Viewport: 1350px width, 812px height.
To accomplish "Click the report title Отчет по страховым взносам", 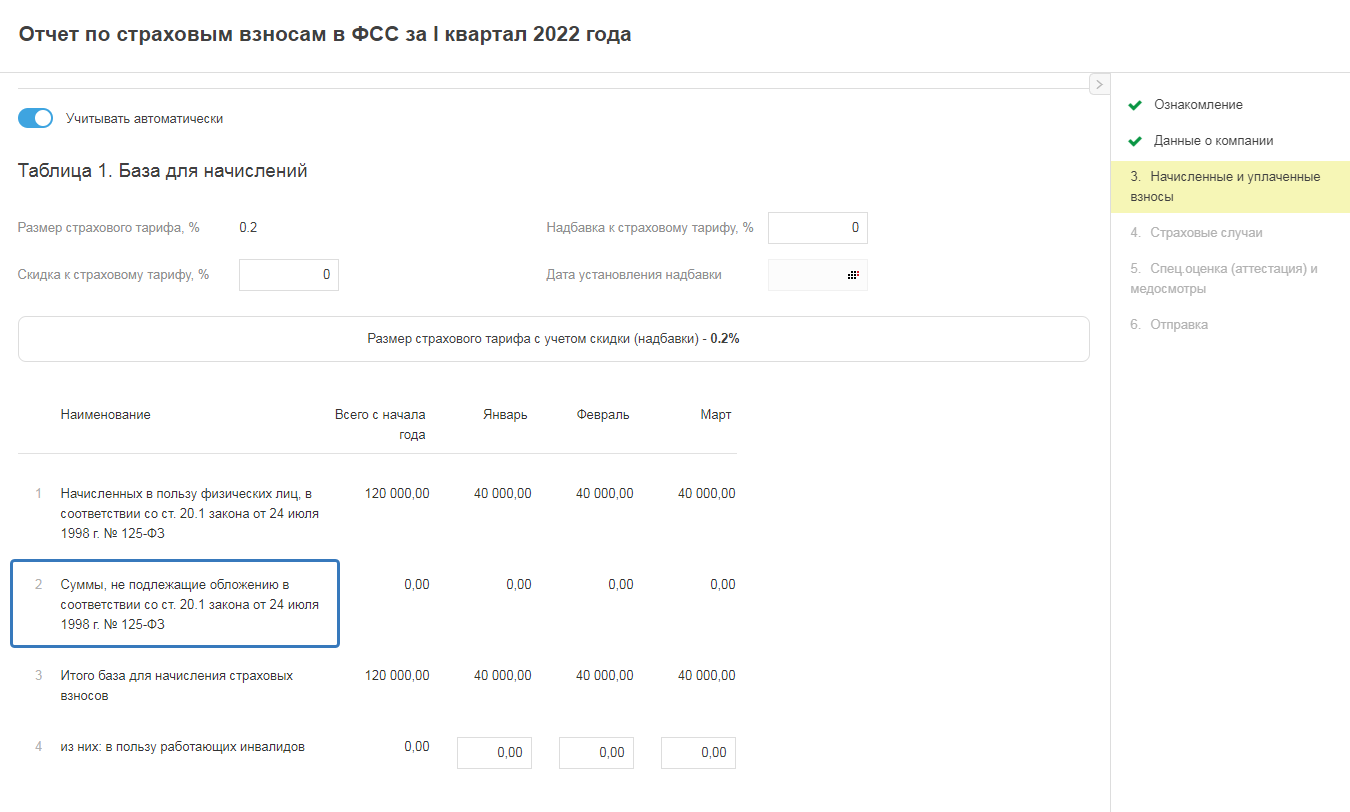I will click(325, 34).
